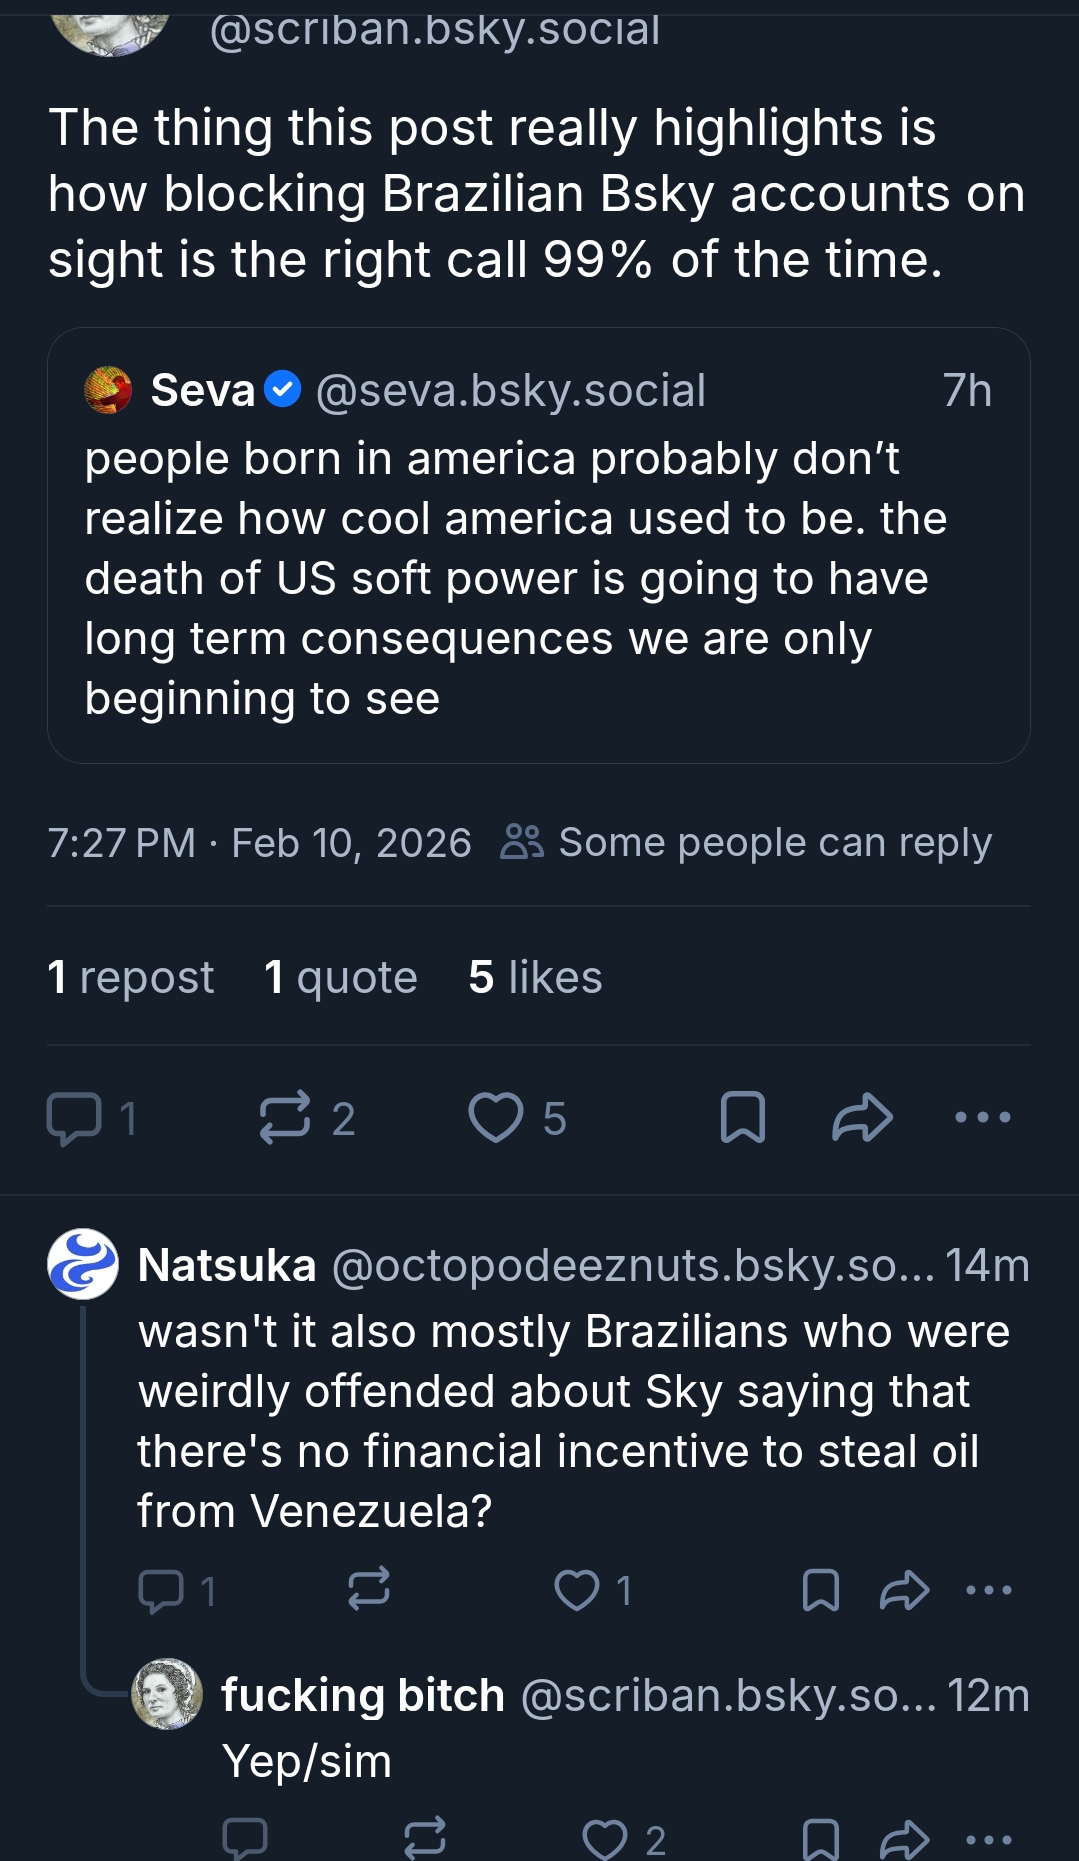Open the quoted Seva post
Screen dimensions: 1079x1861
click(x=538, y=580)
